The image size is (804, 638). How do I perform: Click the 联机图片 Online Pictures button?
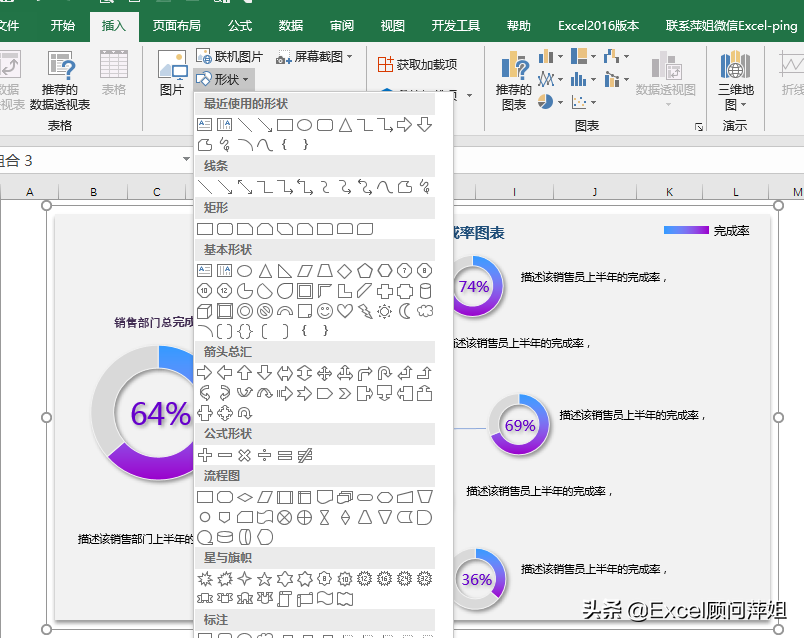pyautogui.click(x=229, y=56)
